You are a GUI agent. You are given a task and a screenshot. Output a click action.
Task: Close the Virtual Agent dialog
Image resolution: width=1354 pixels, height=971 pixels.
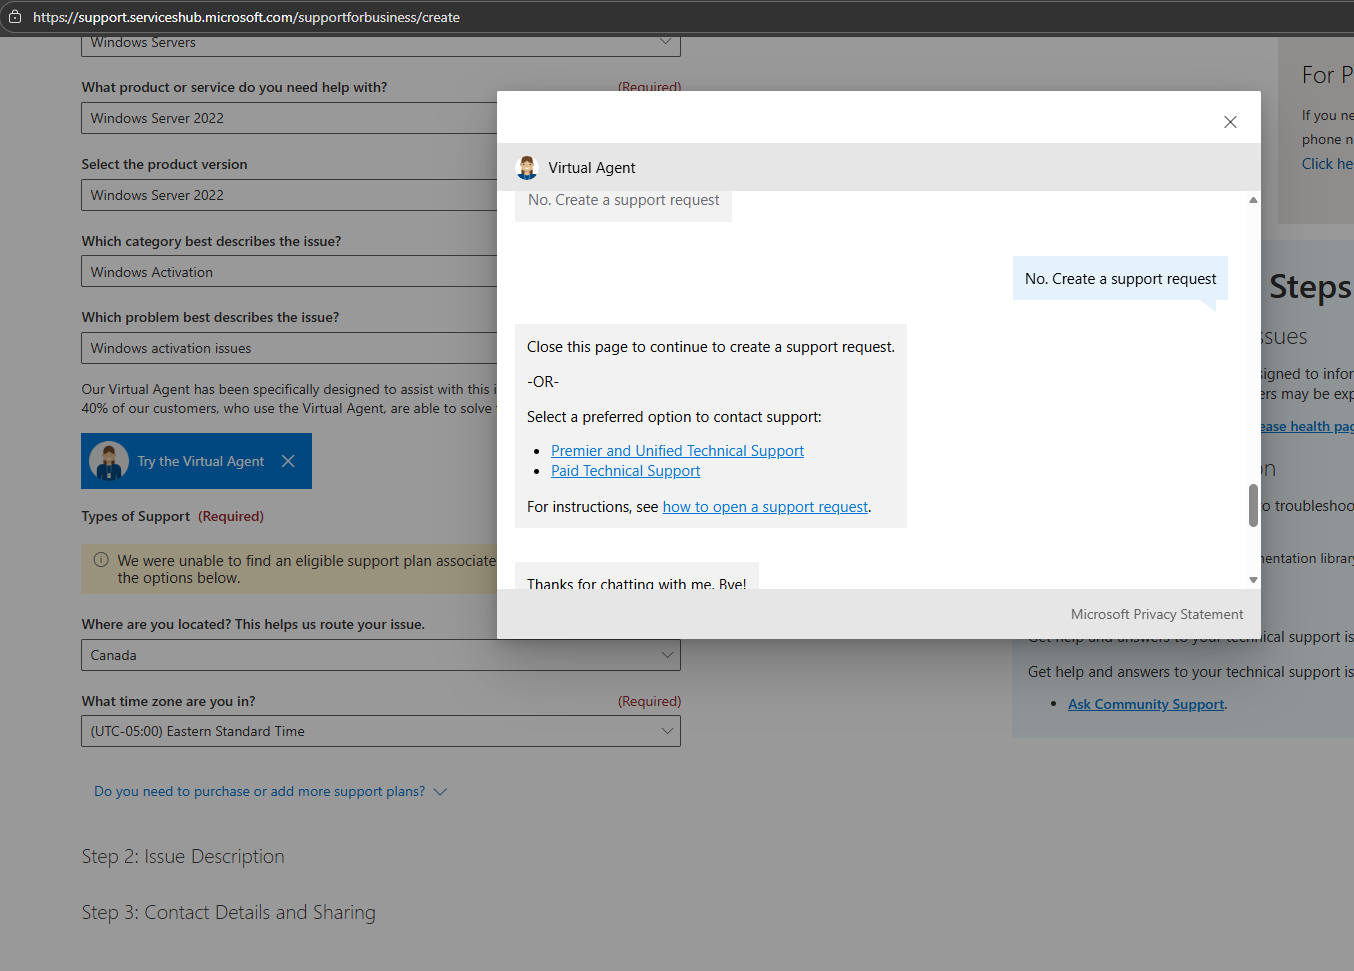(1230, 122)
